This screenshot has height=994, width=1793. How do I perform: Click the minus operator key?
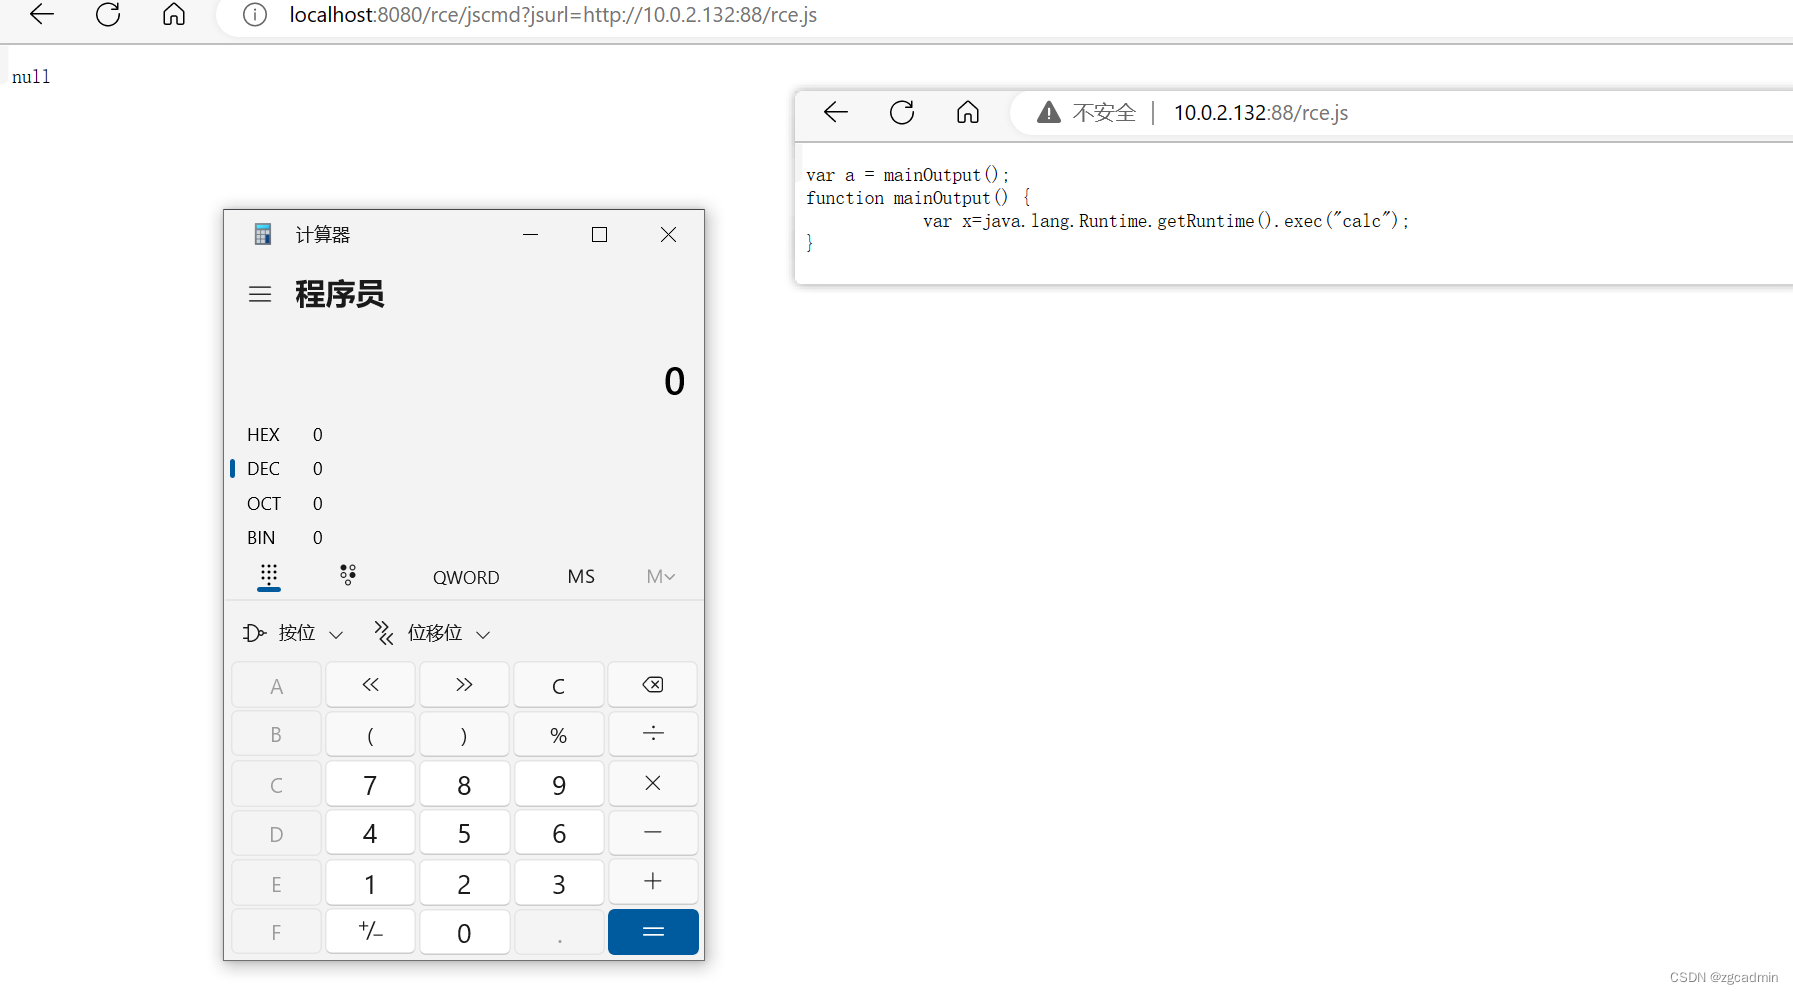coord(653,833)
